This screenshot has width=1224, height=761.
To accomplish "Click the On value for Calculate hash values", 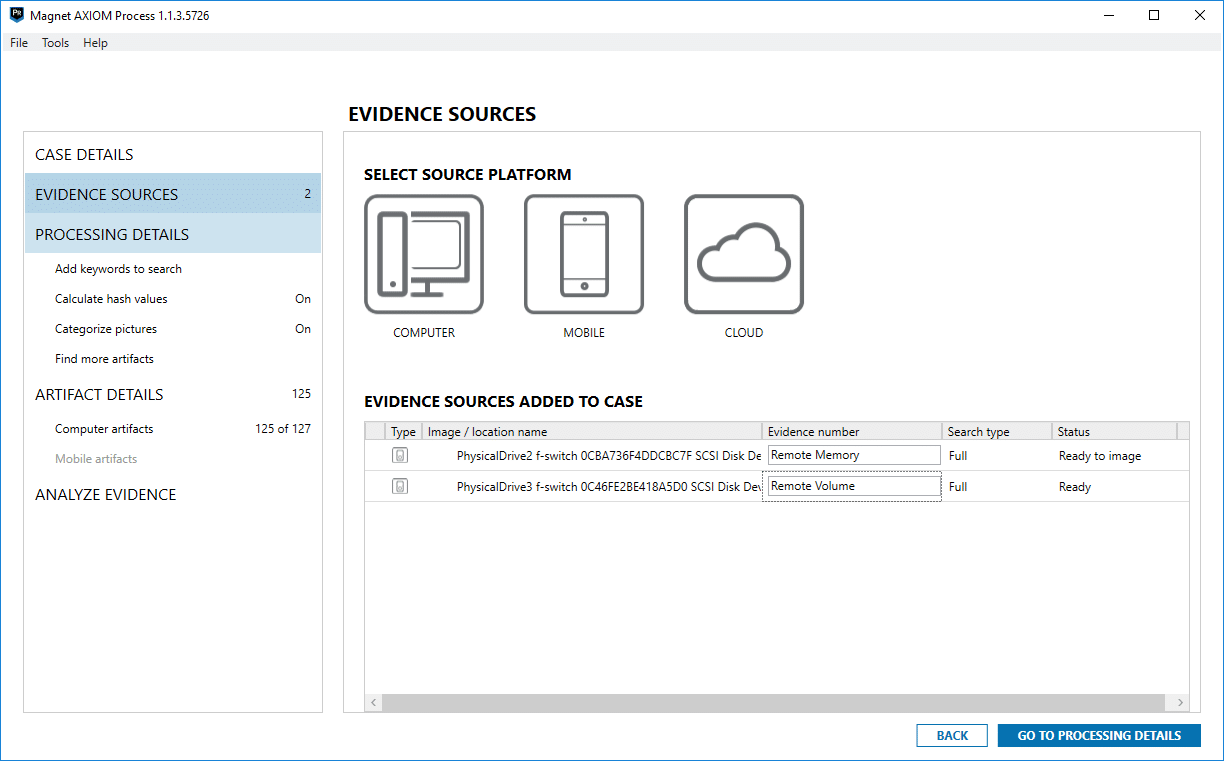I will click(x=303, y=299).
